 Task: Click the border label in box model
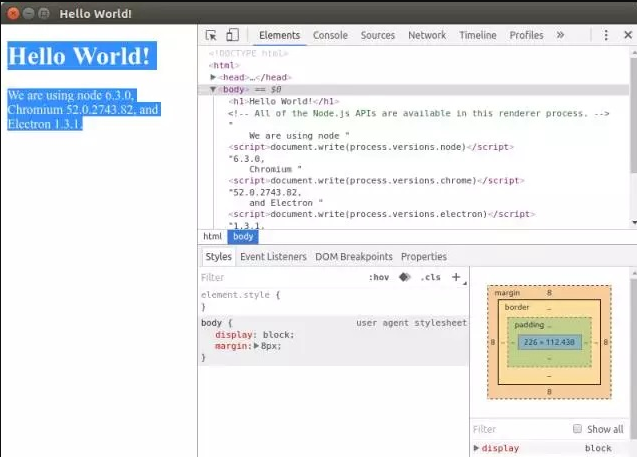coord(517,307)
